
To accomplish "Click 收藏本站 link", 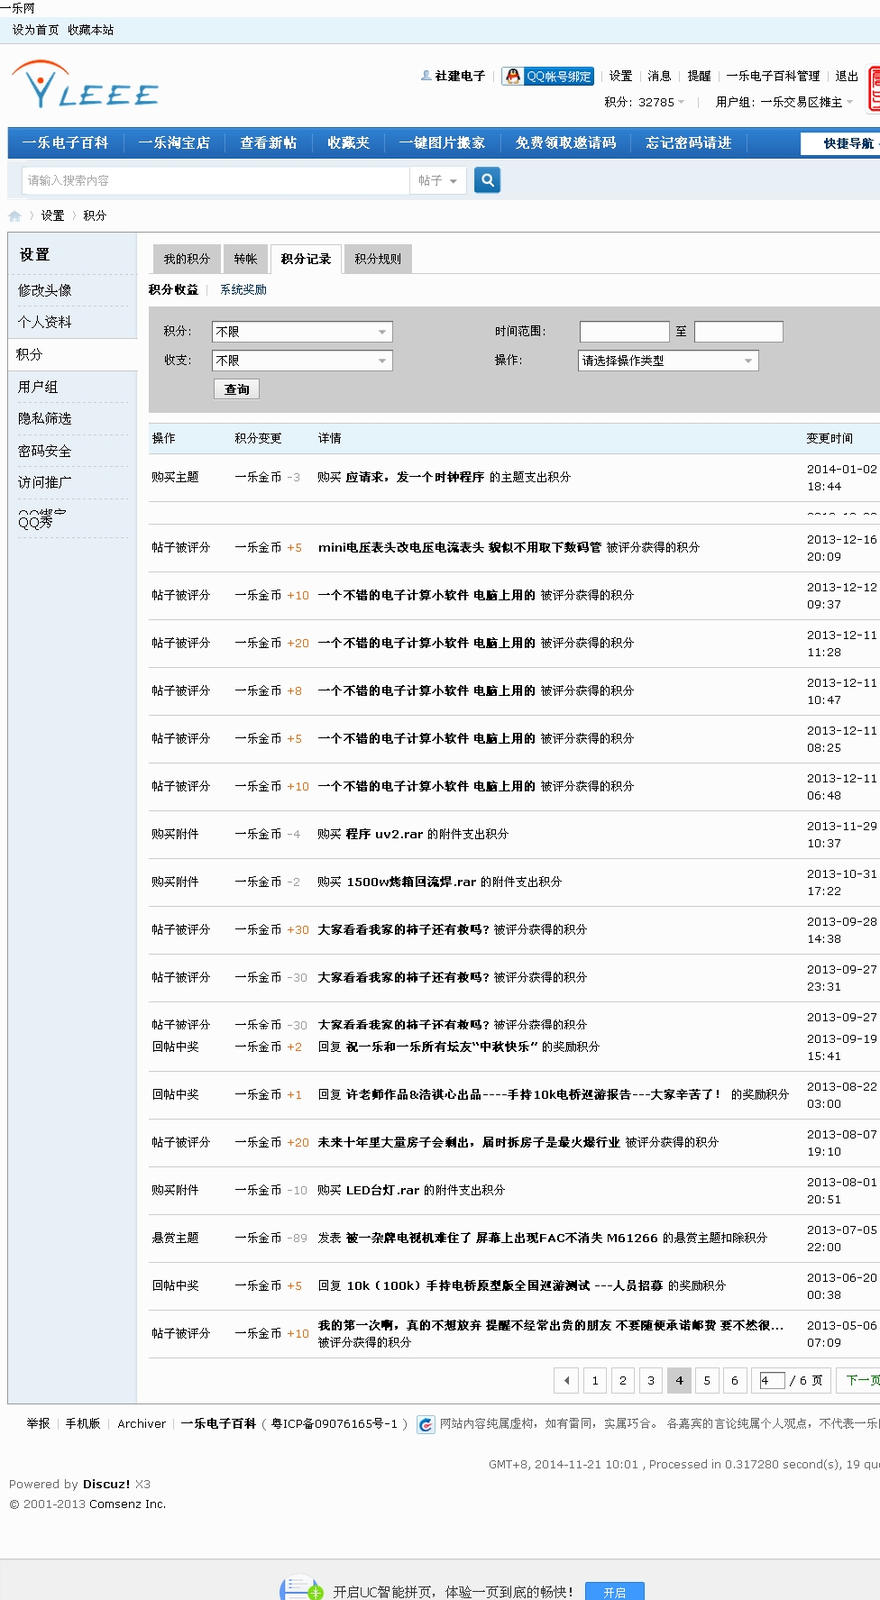I will coord(90,30).
